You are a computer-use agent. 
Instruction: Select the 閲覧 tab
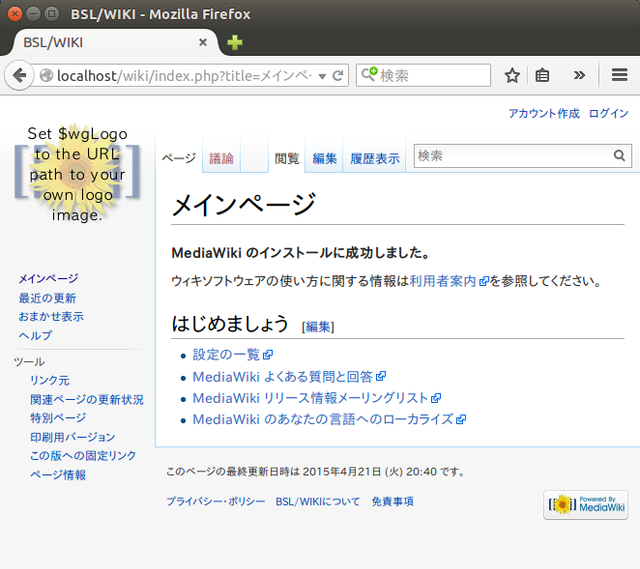(x=287, y=158)
